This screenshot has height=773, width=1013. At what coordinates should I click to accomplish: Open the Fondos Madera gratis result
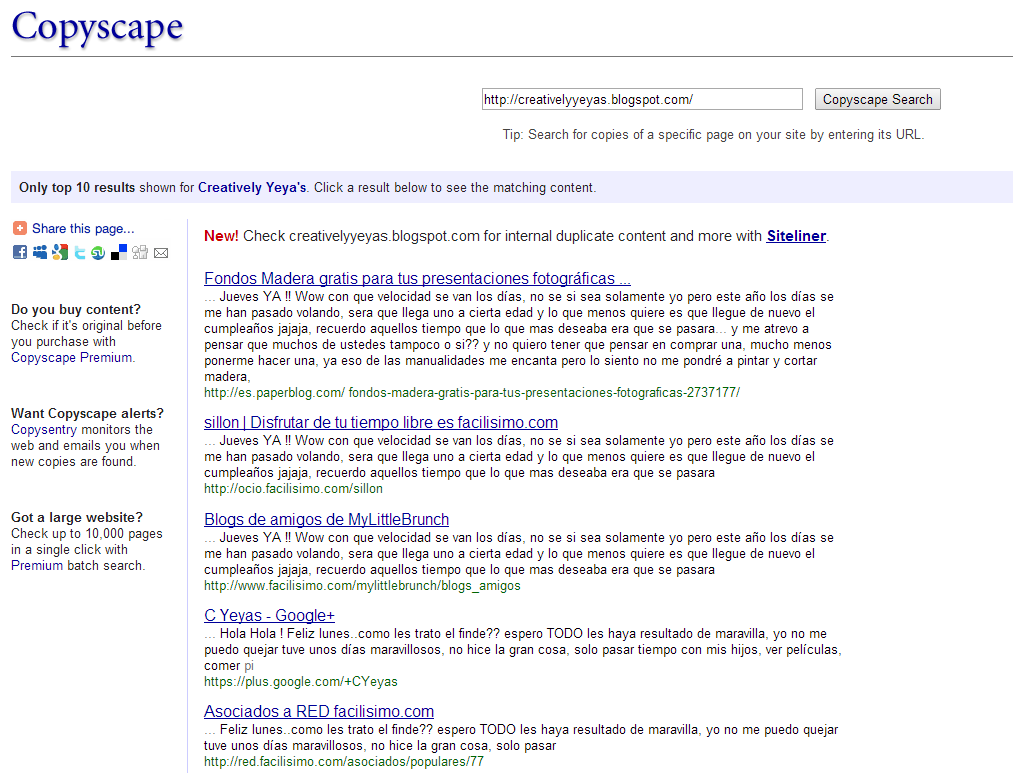tap(417, 278)
